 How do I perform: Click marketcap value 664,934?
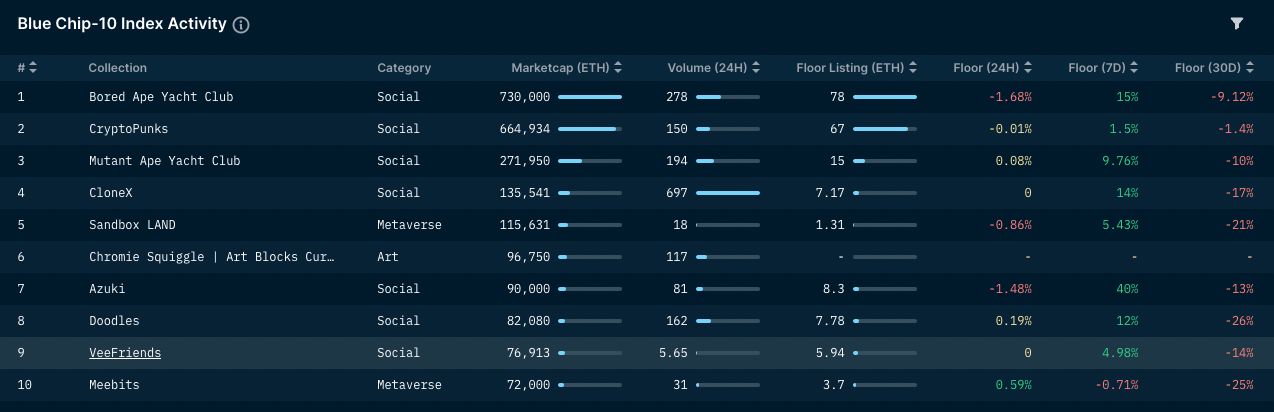[525, 129]
